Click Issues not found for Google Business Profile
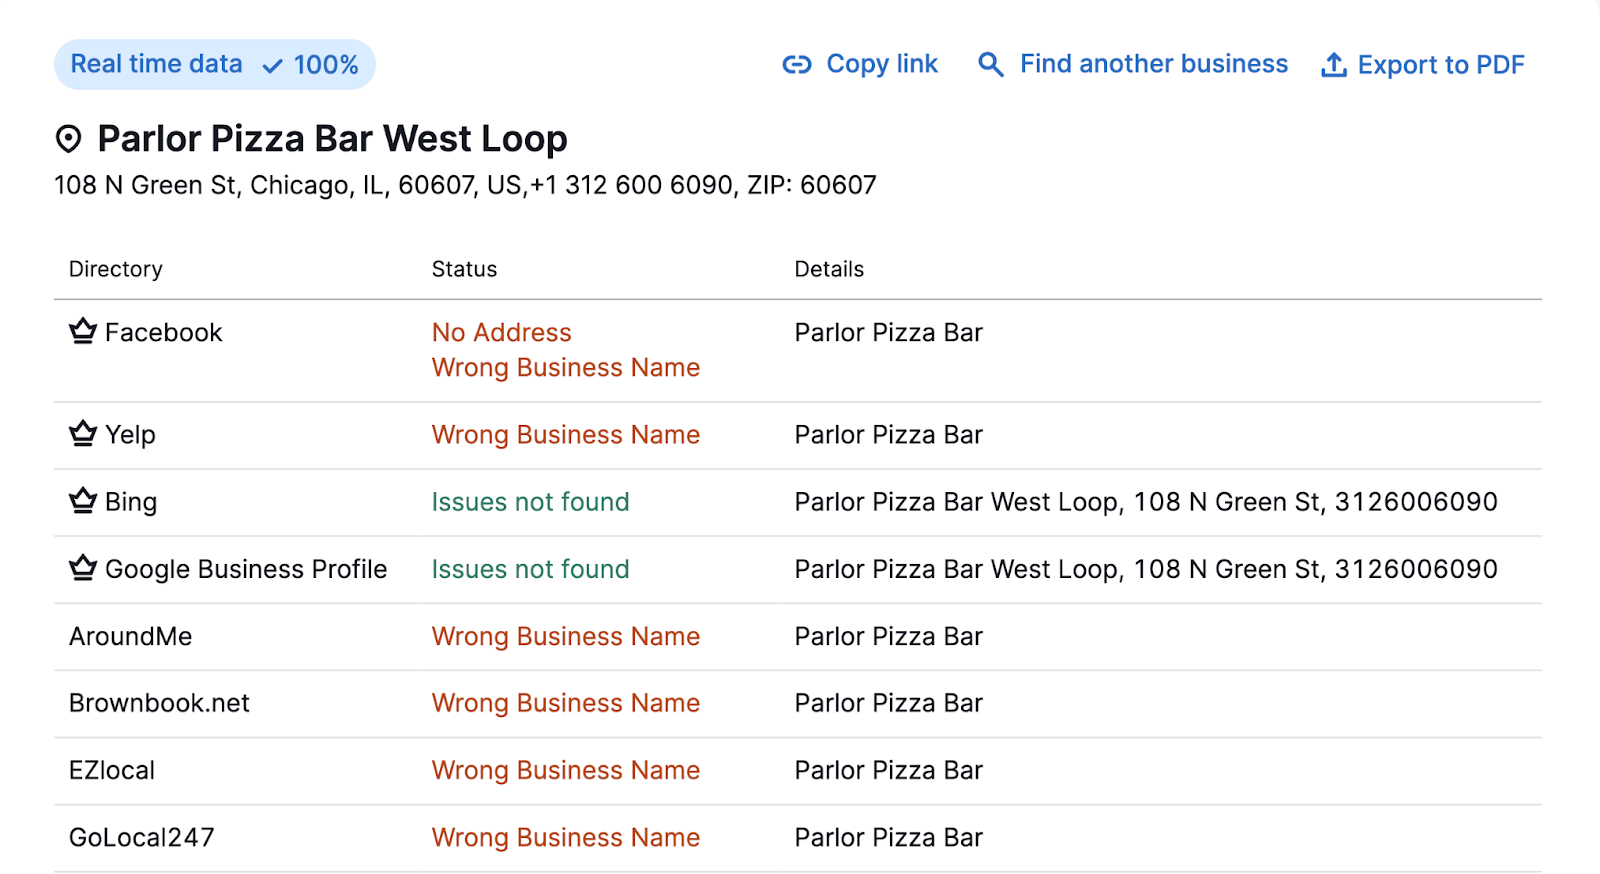Image resolution: width=1600 pixels, height=874 pixels. tap(531, 569)
